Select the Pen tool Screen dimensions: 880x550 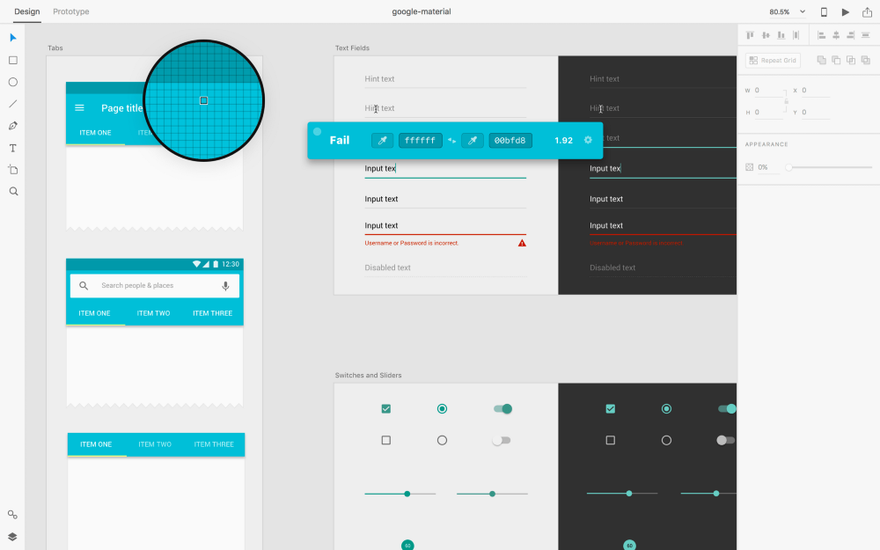[x=13, y=126]
